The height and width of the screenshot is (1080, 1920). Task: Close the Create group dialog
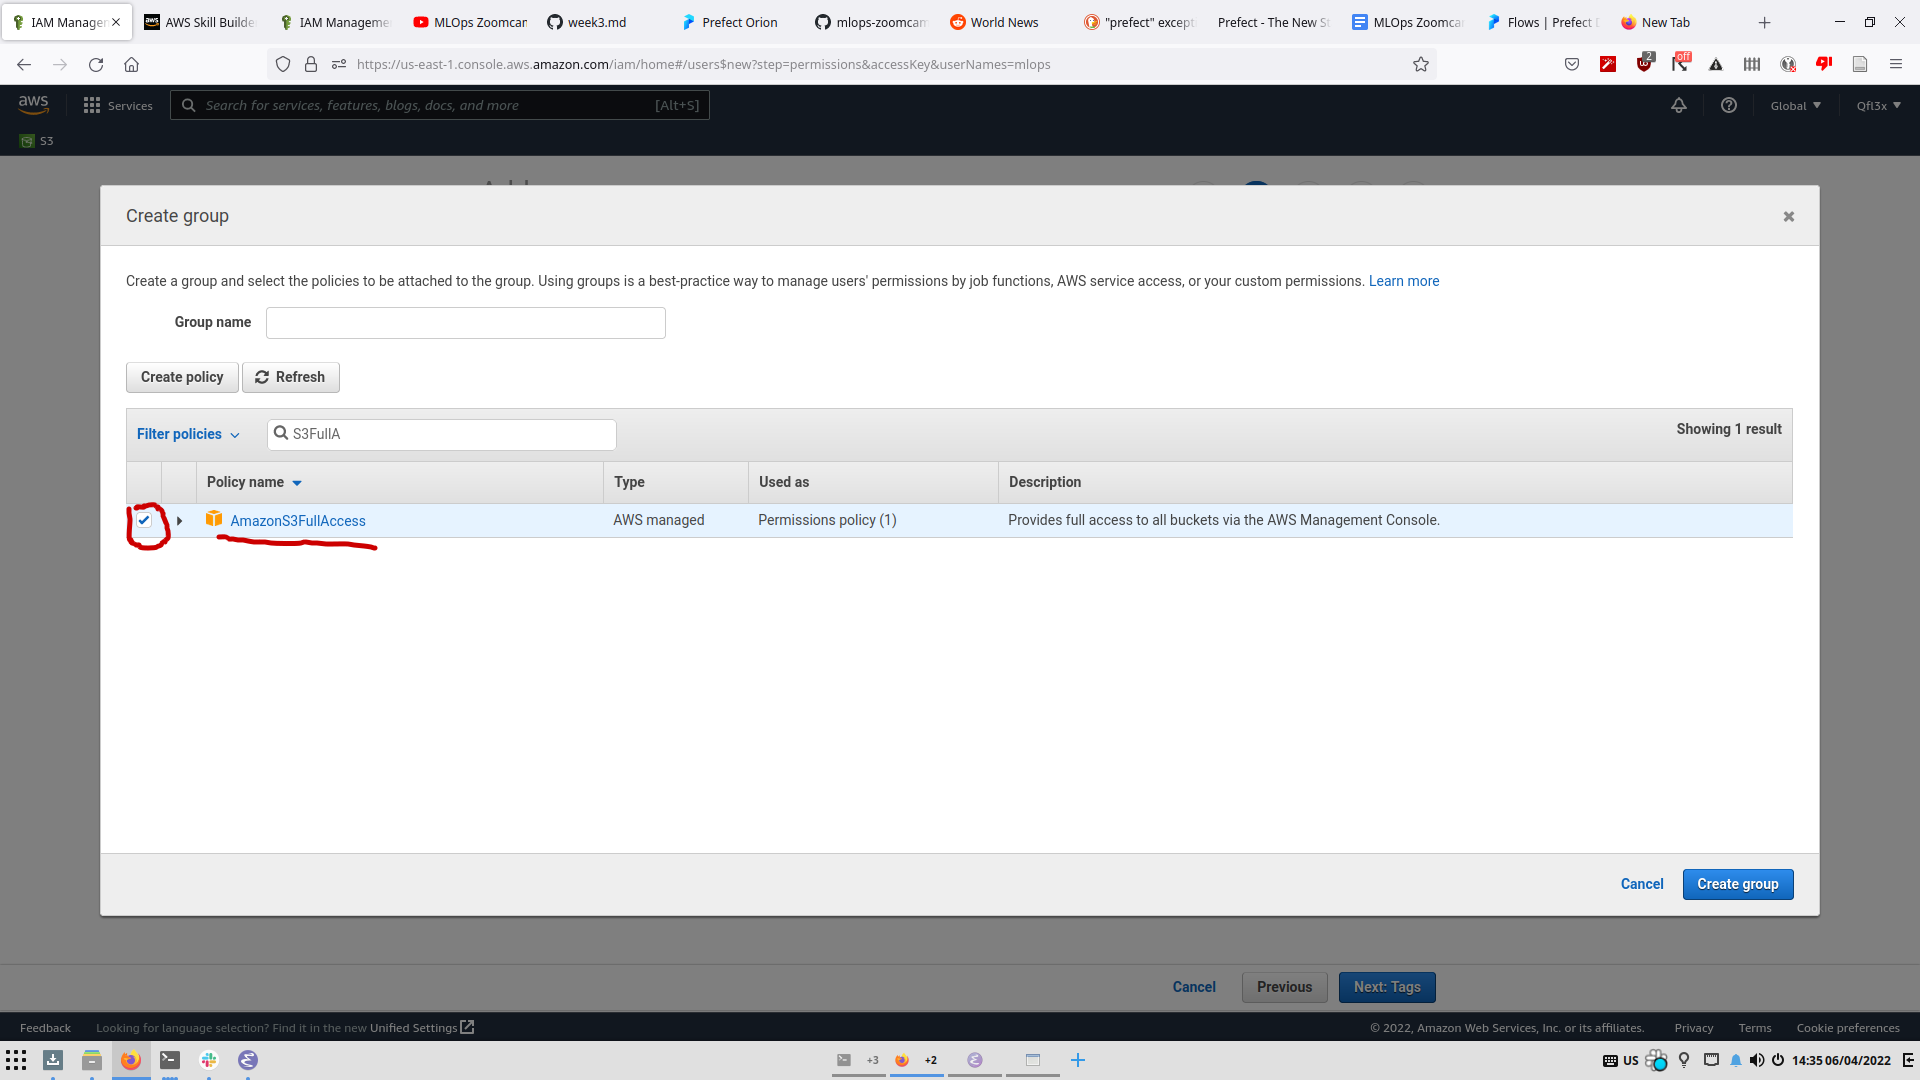click(x=1789, y=216)
